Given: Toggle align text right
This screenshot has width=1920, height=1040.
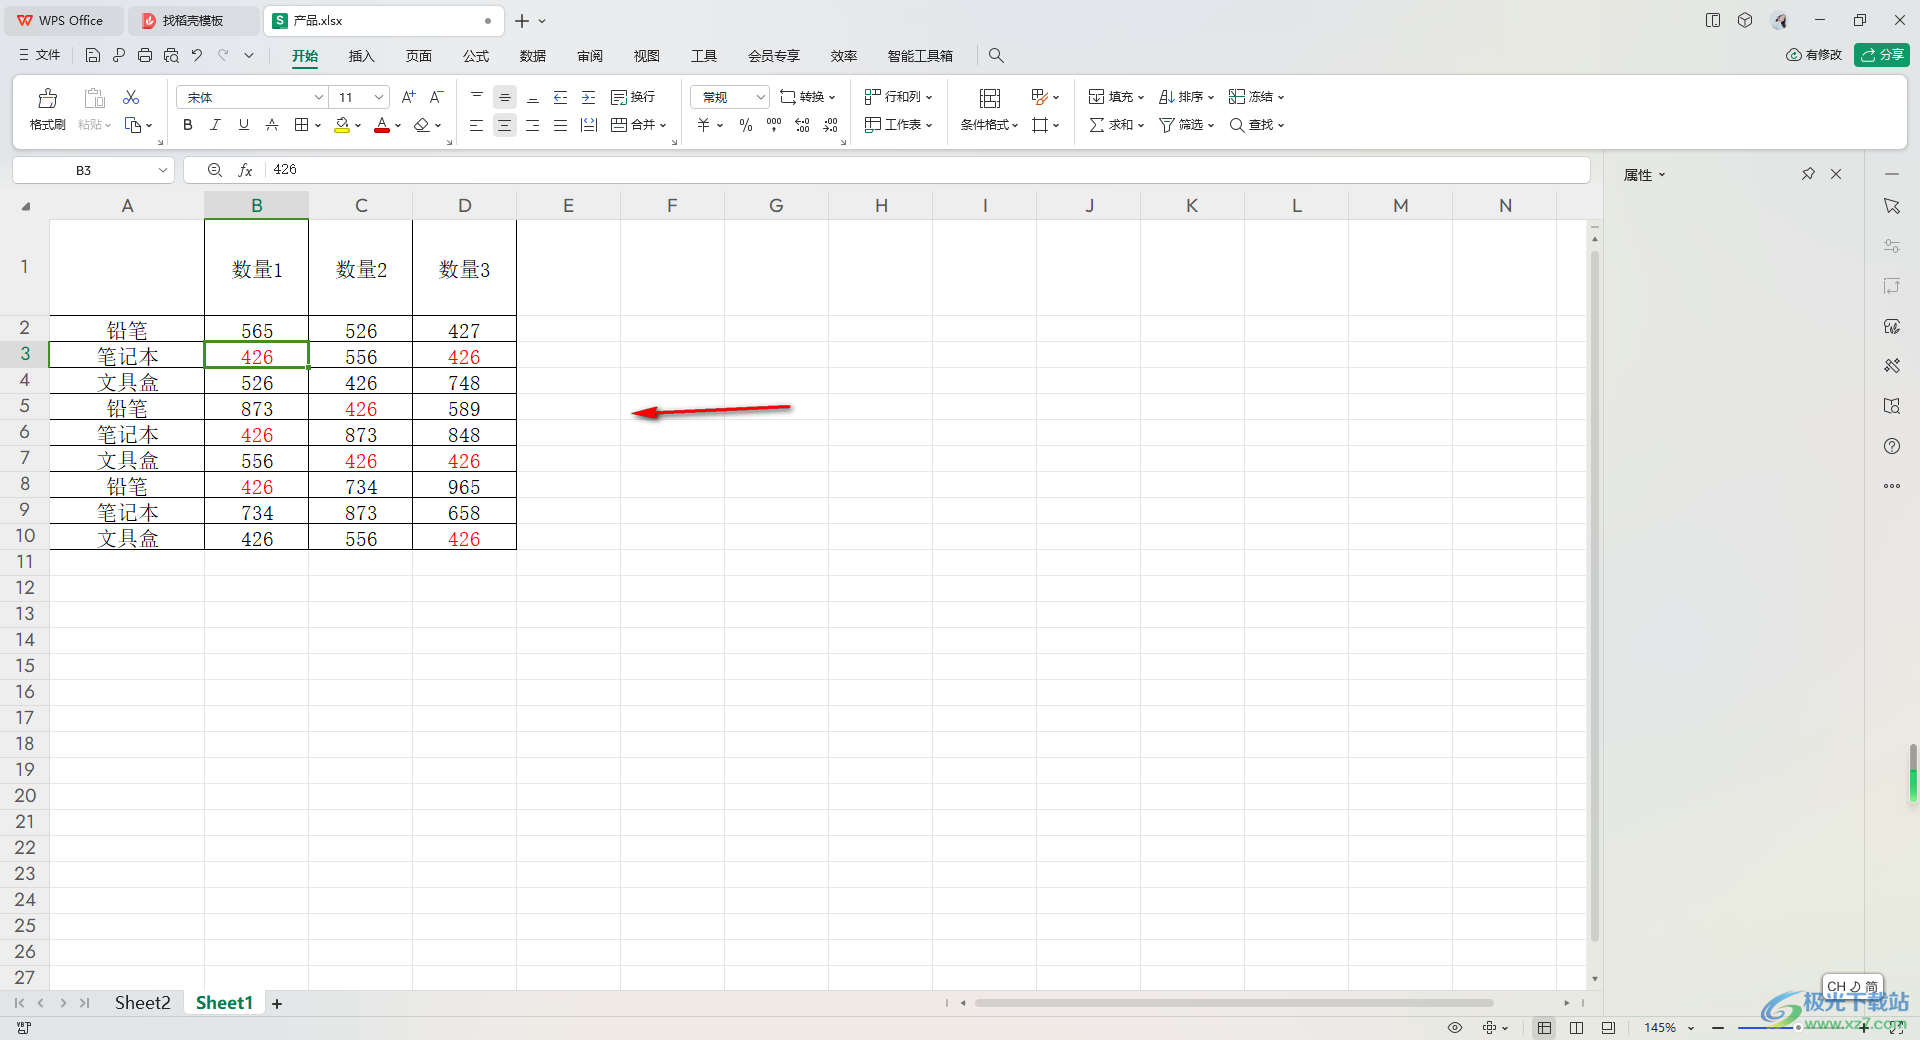Looking at the screenshot, I should pyautogui.click(x=533, y=125).
